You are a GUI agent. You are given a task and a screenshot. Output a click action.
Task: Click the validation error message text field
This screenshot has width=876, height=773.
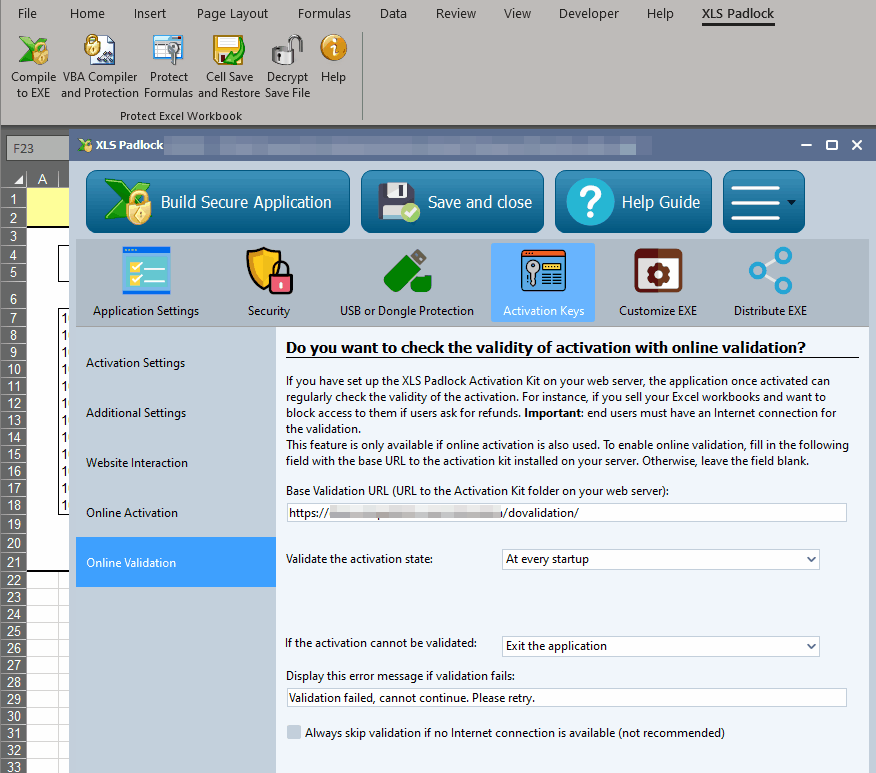coord(566,698)
